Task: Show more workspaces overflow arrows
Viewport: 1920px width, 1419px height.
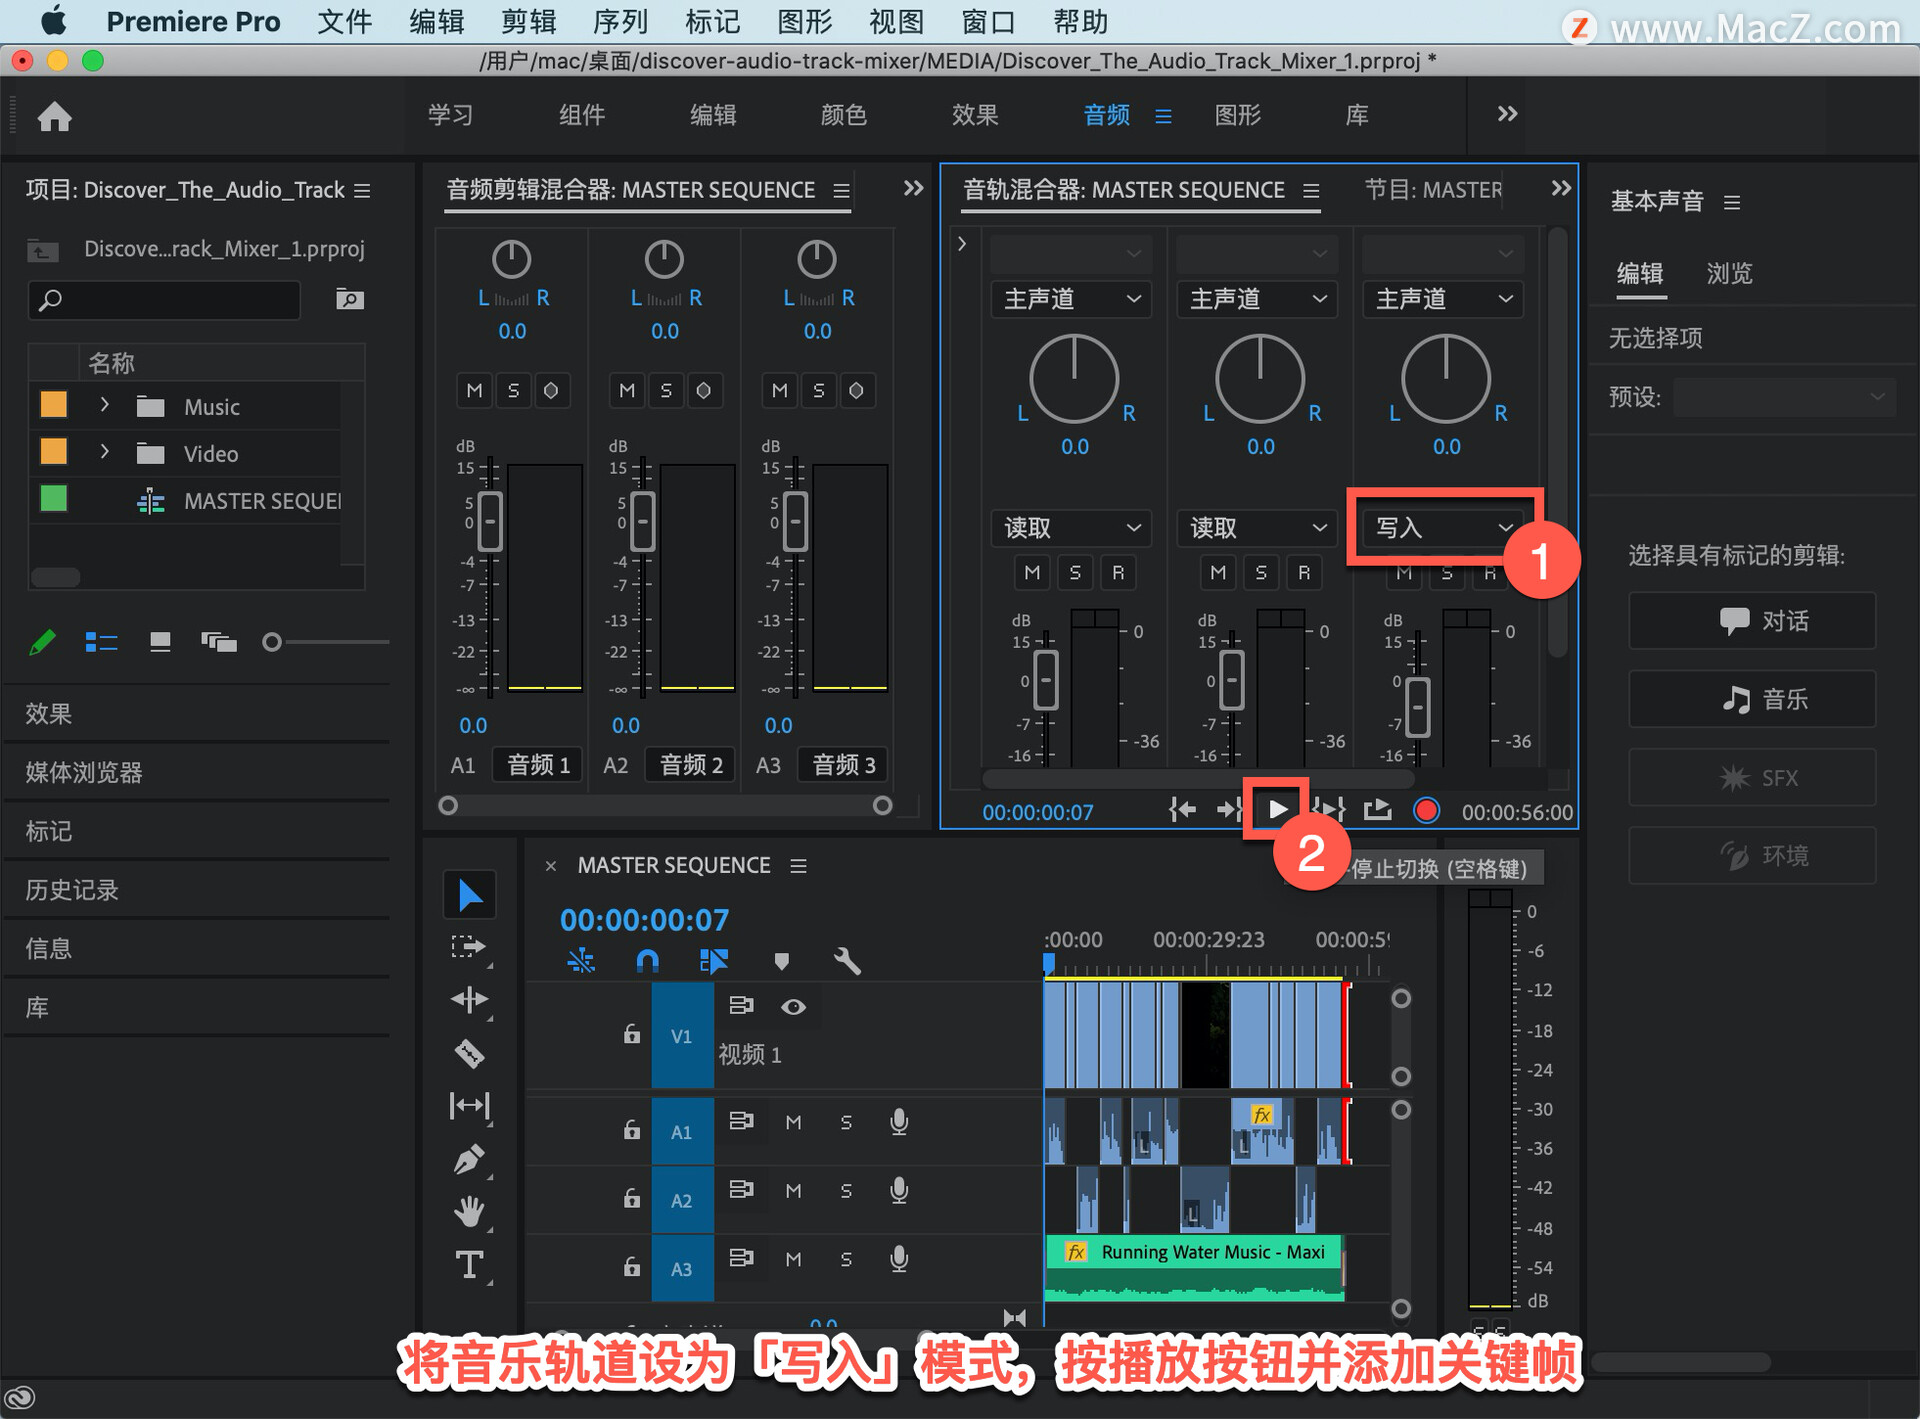Action: point(1508,114)
